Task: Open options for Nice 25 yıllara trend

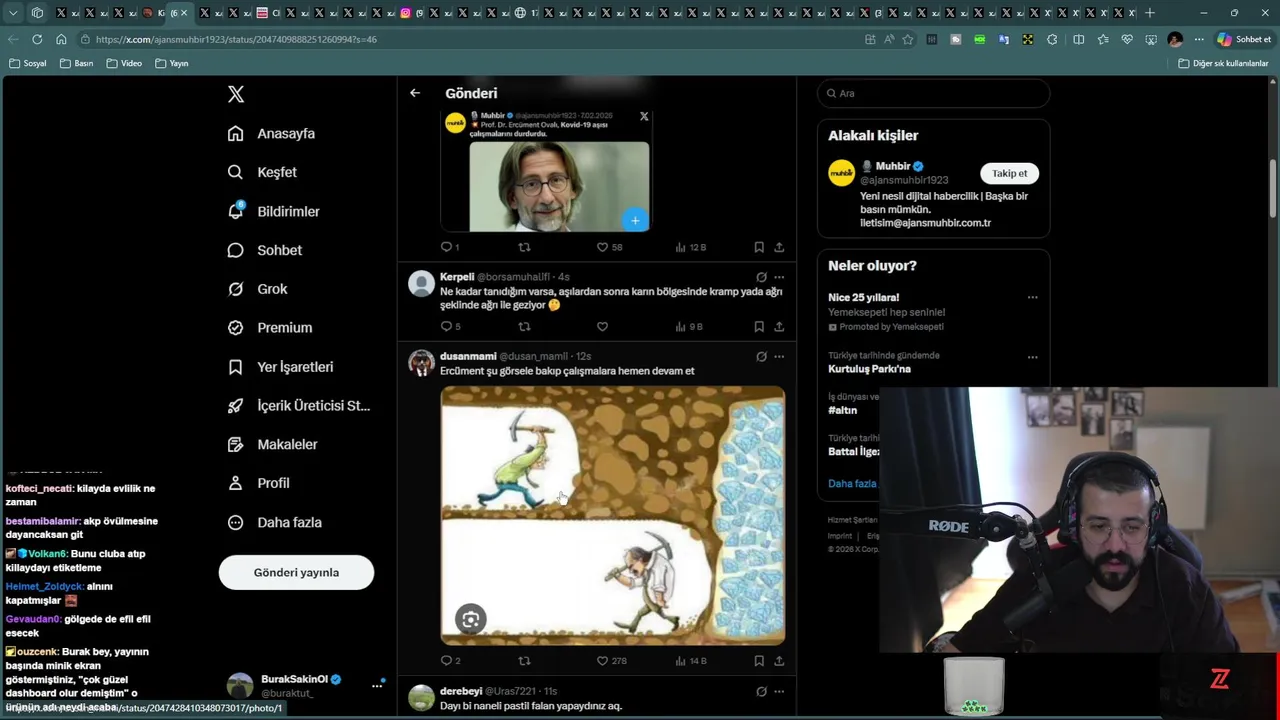Action: pos(1032,297)
